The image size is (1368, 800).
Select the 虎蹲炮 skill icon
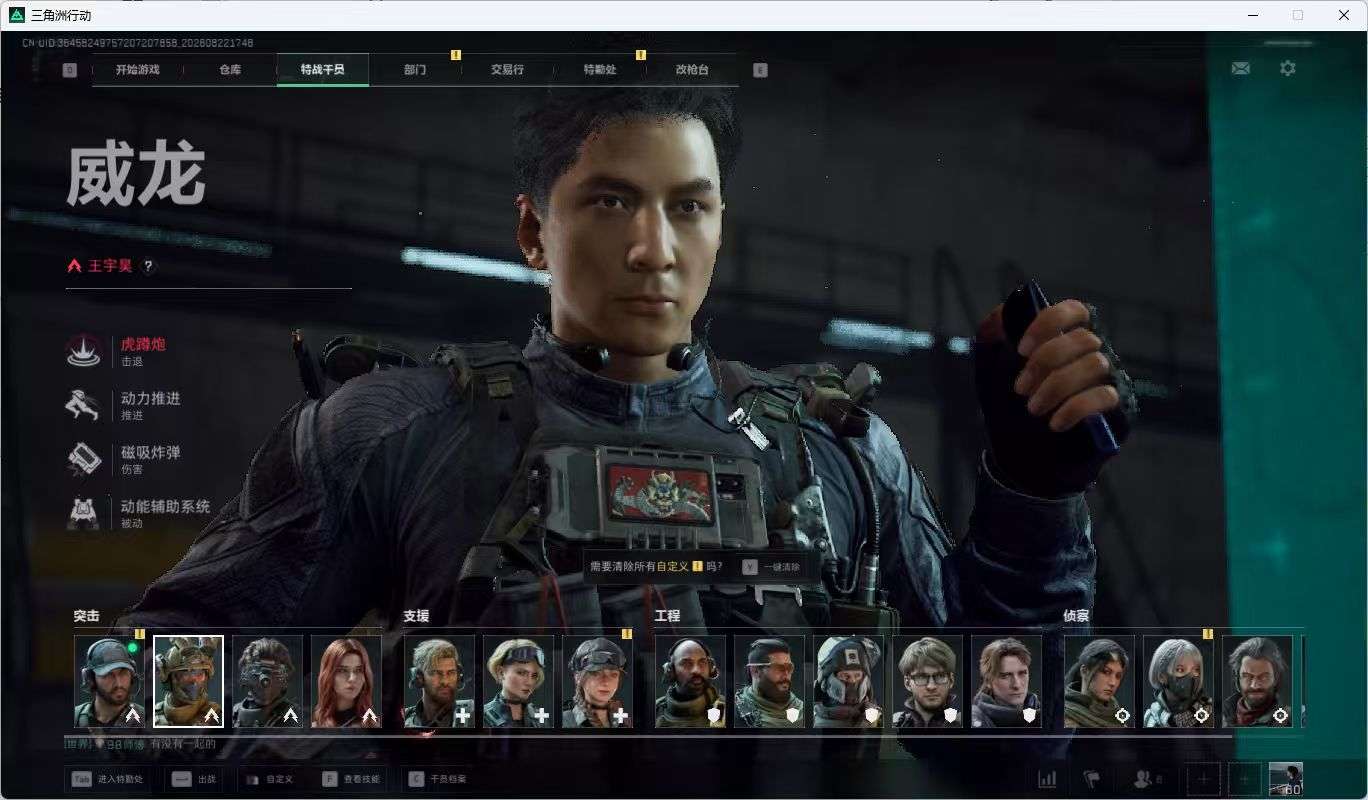(83, 350)
